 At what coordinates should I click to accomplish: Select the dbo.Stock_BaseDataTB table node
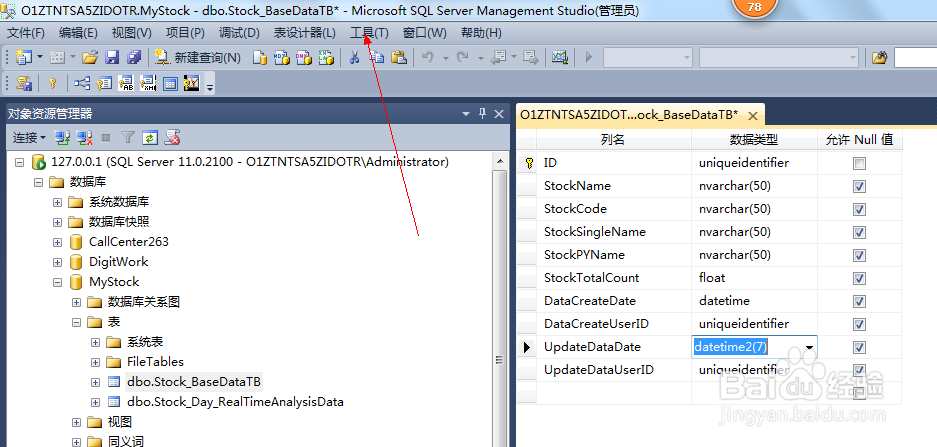coord(194,382)
